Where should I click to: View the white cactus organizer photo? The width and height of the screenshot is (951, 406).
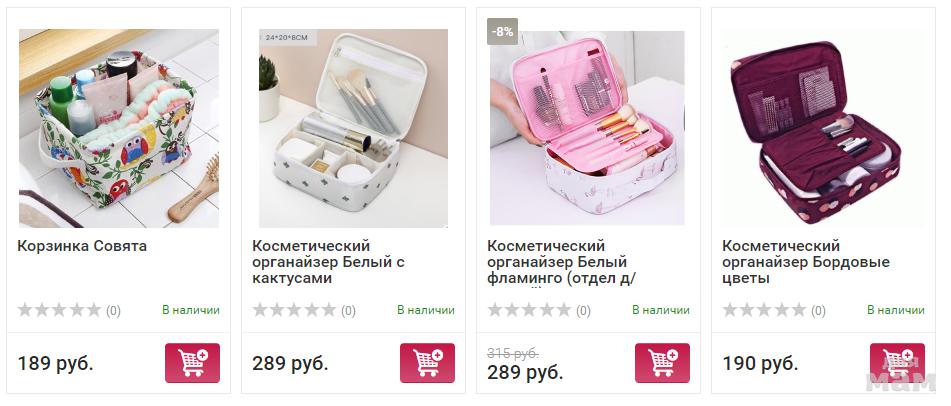point(354,128)
